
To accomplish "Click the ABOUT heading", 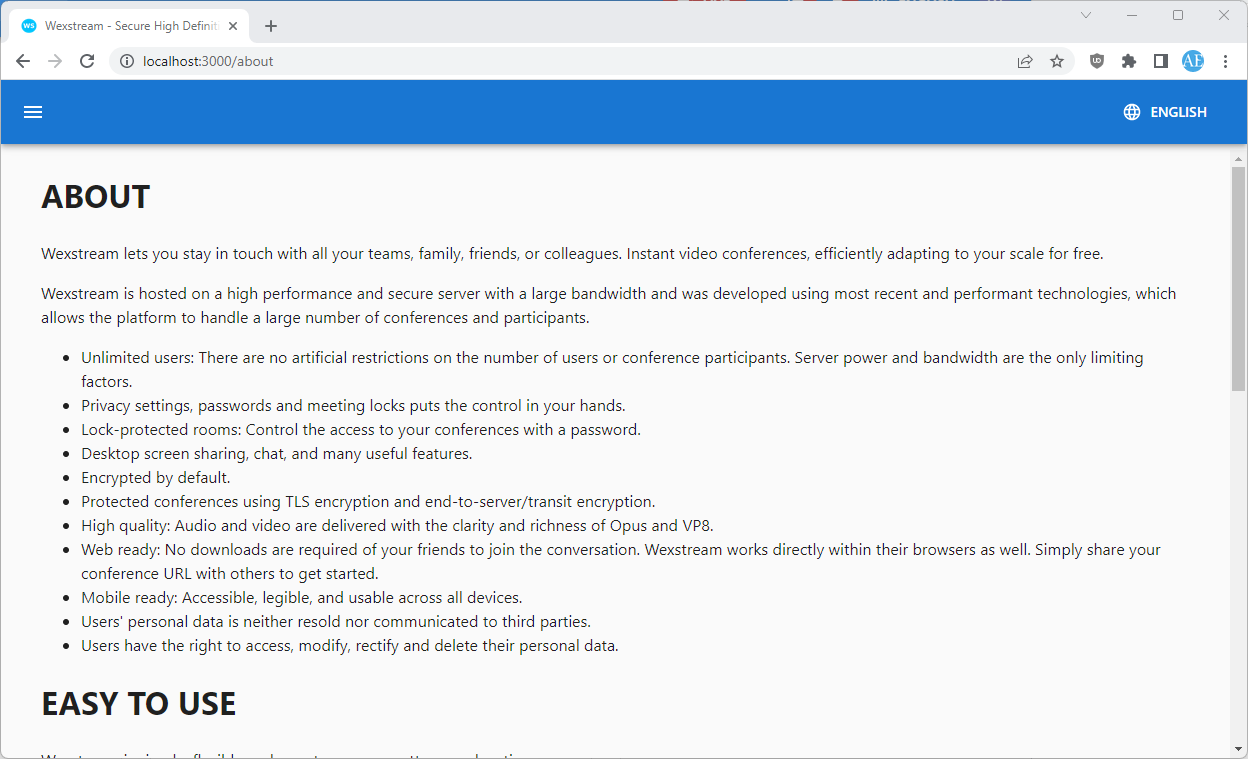I will tap(96, 197).
